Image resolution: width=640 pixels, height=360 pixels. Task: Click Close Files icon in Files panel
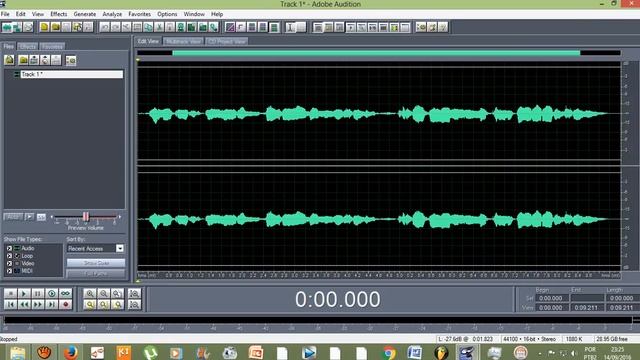[23, 60]
